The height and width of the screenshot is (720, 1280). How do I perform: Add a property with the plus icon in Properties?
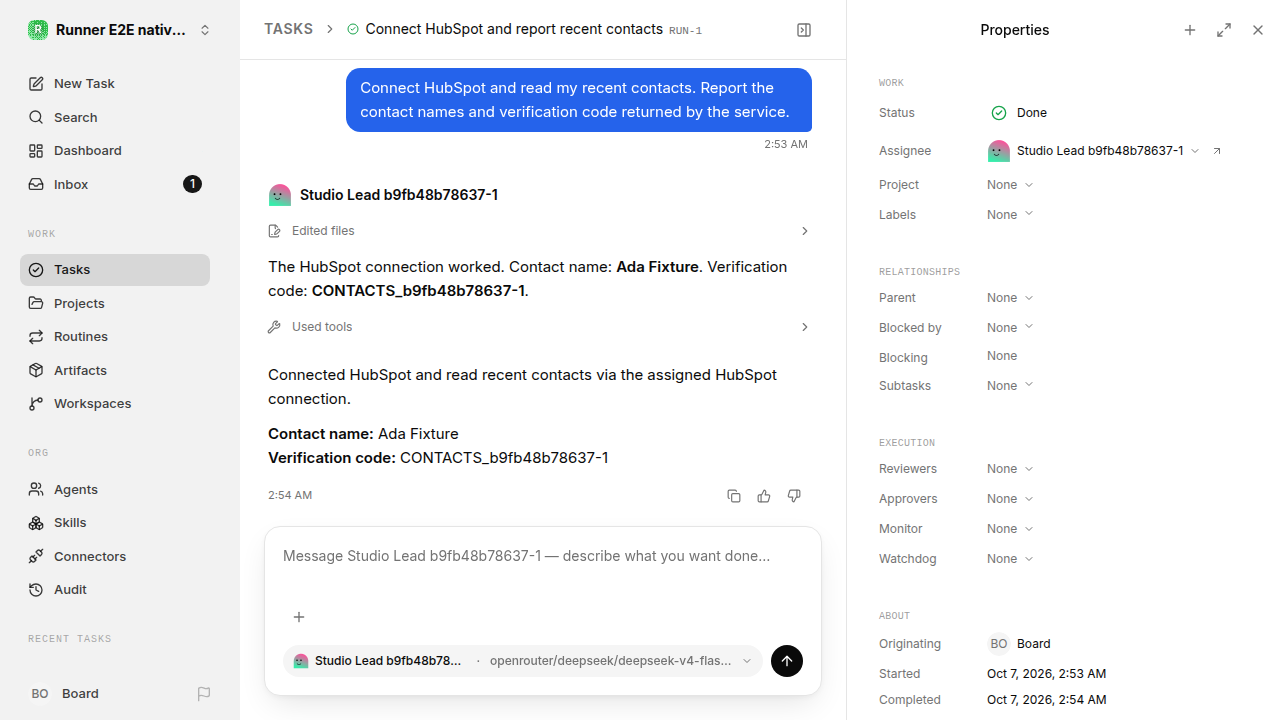[1190, 30]
